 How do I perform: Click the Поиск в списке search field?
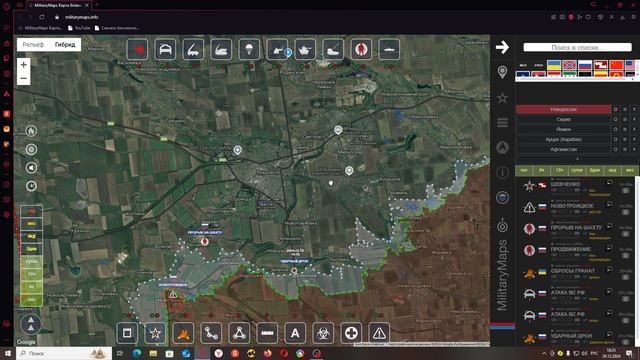[x=577, y=47]
